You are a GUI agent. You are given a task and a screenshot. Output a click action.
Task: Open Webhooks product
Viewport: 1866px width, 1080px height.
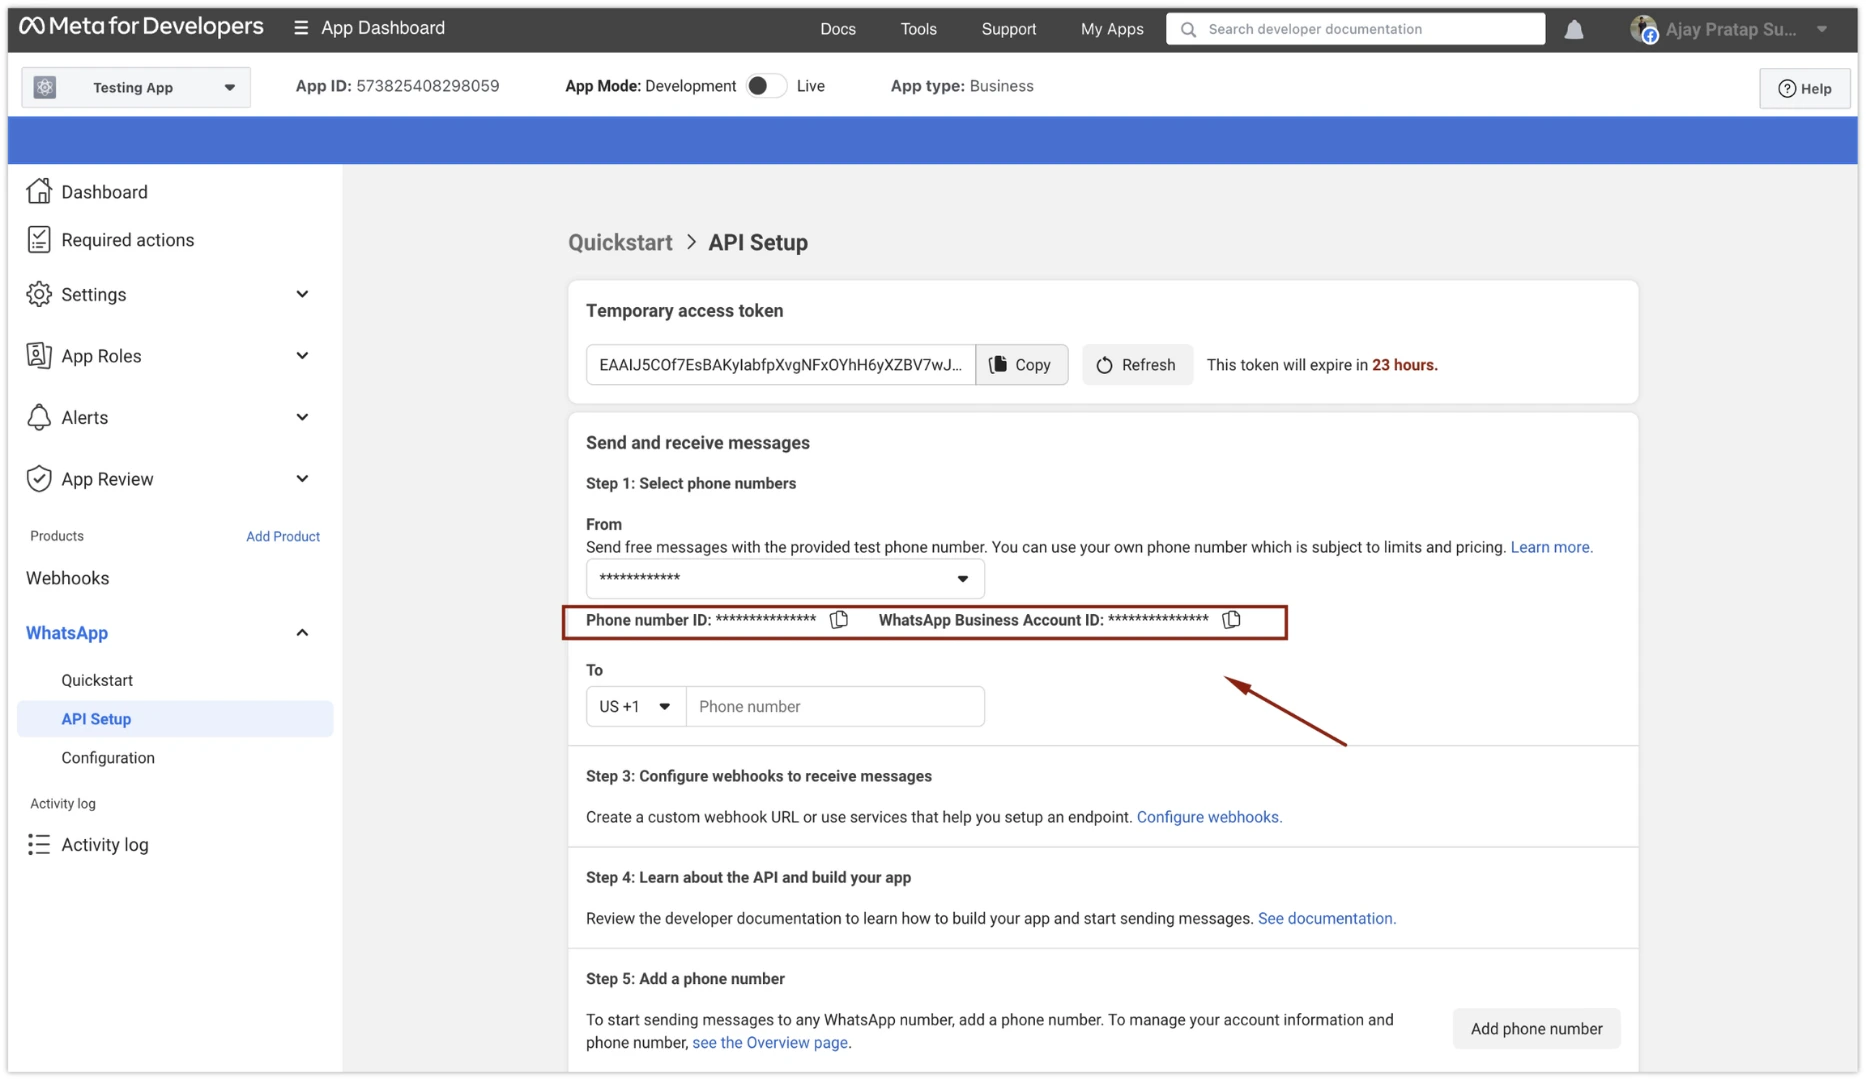point(67,578)
